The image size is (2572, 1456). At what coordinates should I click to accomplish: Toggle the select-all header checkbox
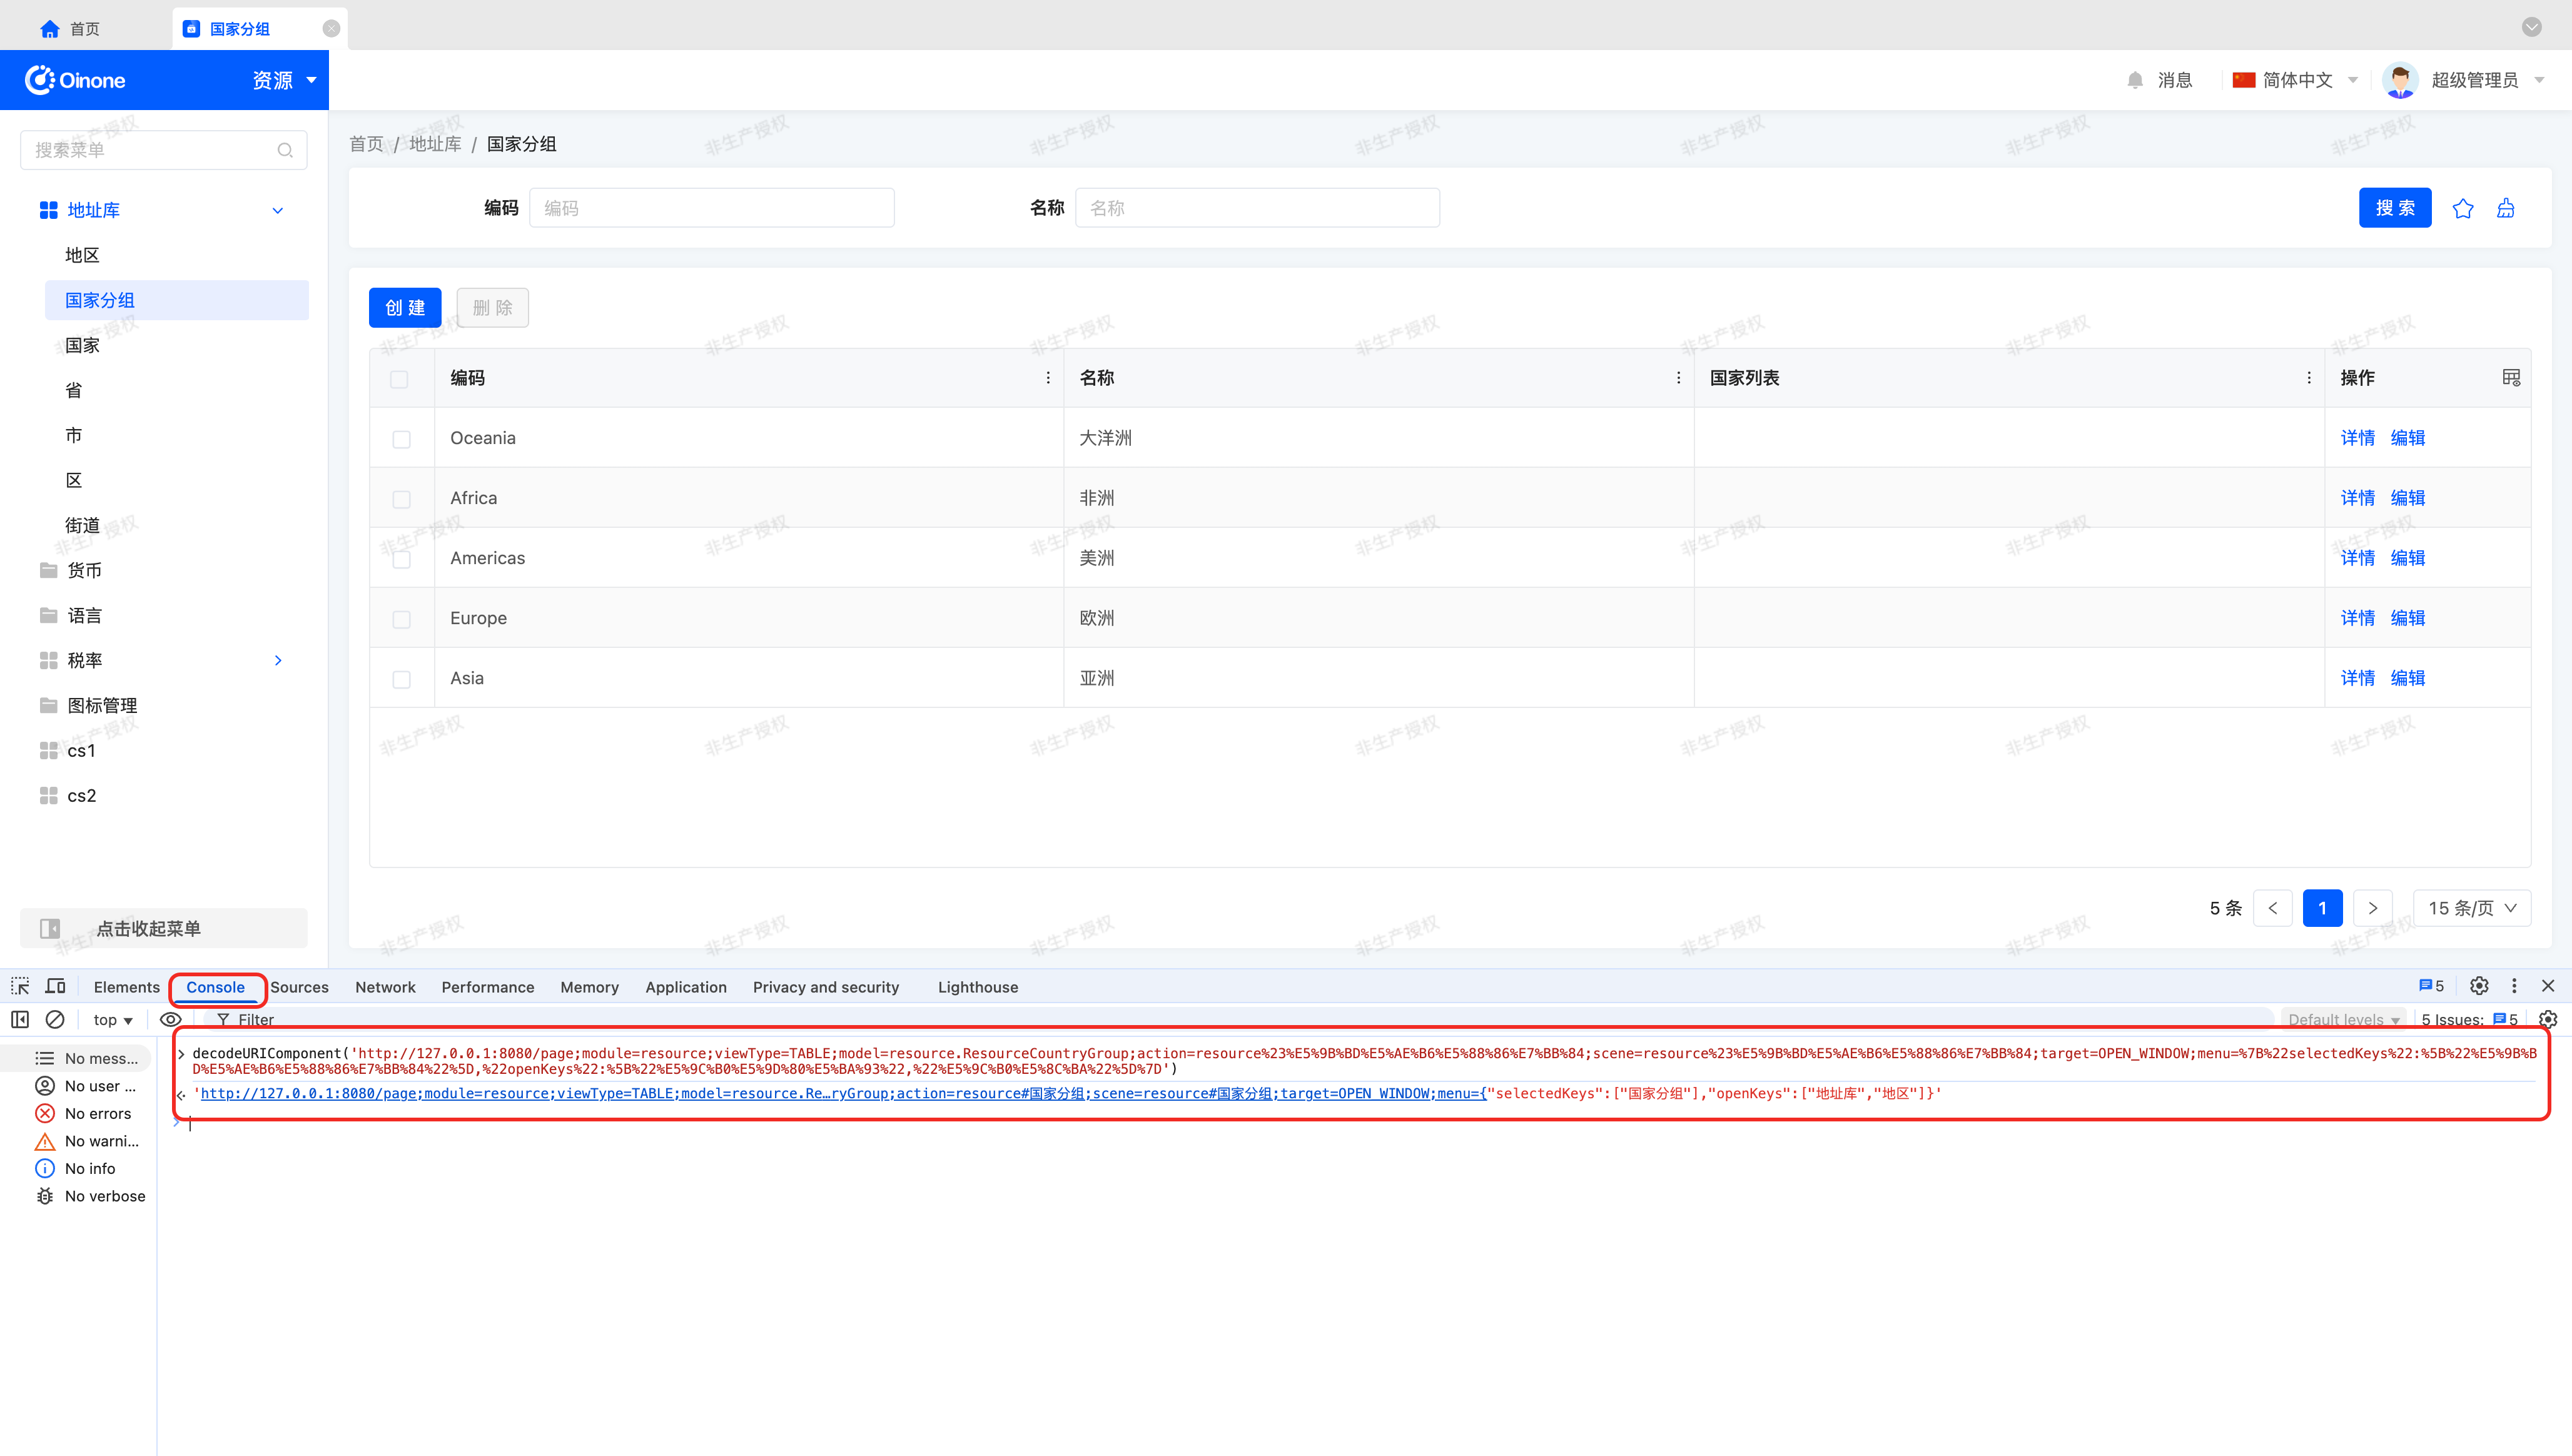click(x=399, y=379)
